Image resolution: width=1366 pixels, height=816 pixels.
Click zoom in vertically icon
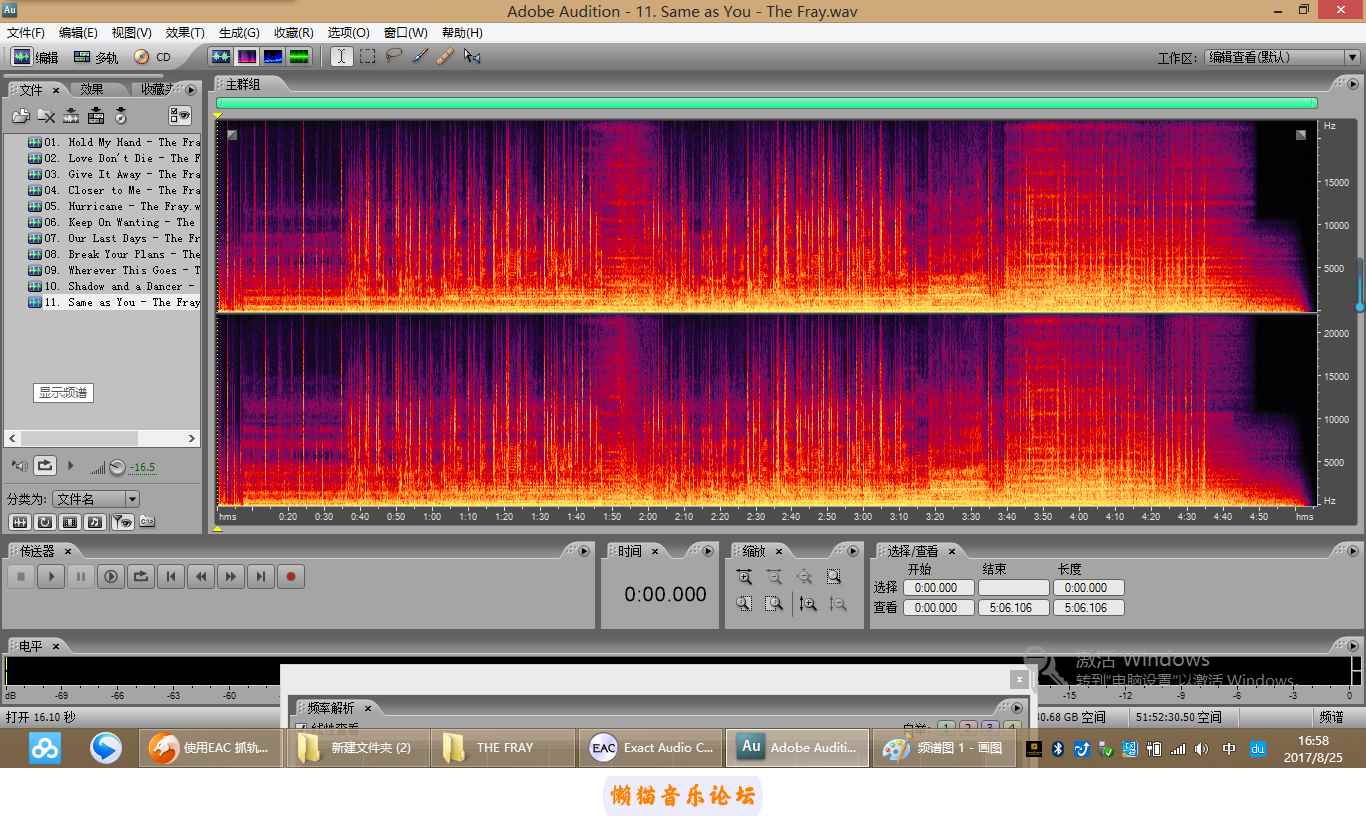click(808, 604)
